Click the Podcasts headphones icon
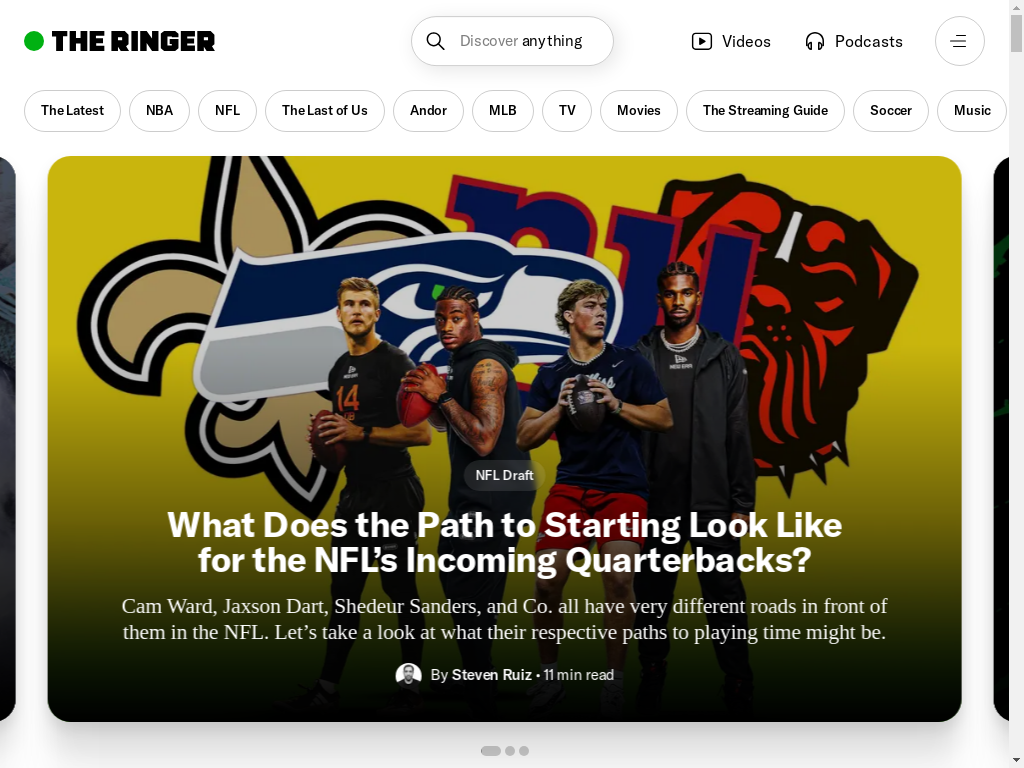Viewport: 1024px width, 768px height. (x=814, y=41)
